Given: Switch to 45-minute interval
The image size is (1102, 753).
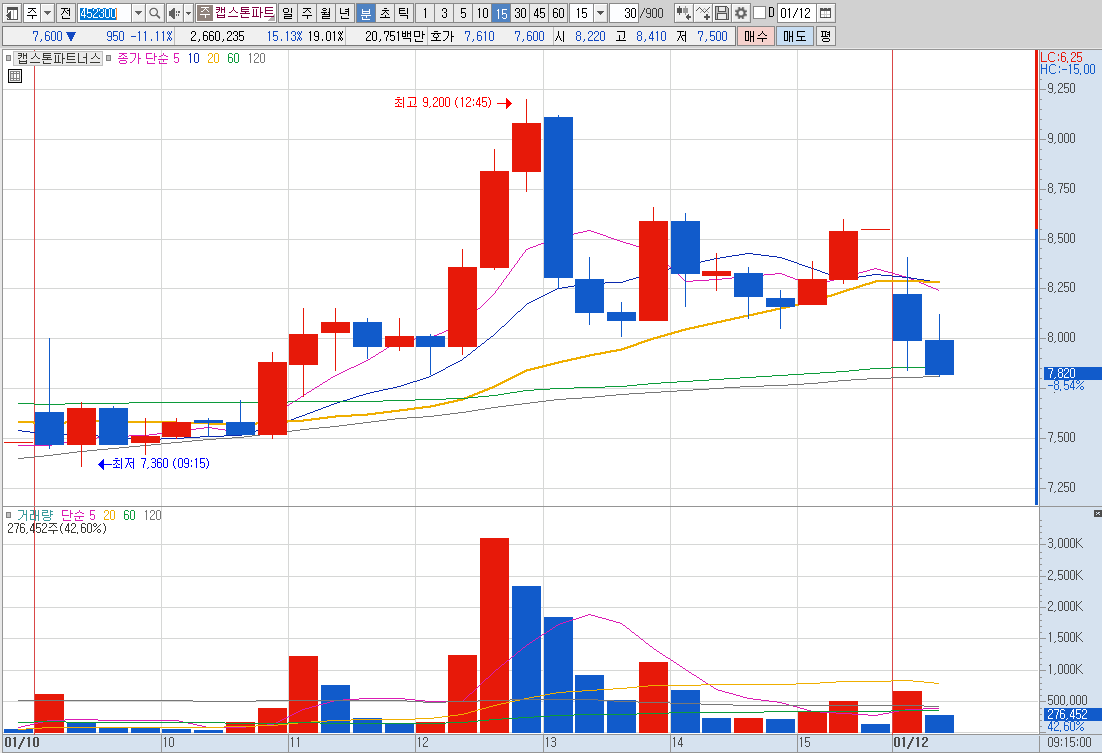Looking at the screenshot, I should click(538, 13).
